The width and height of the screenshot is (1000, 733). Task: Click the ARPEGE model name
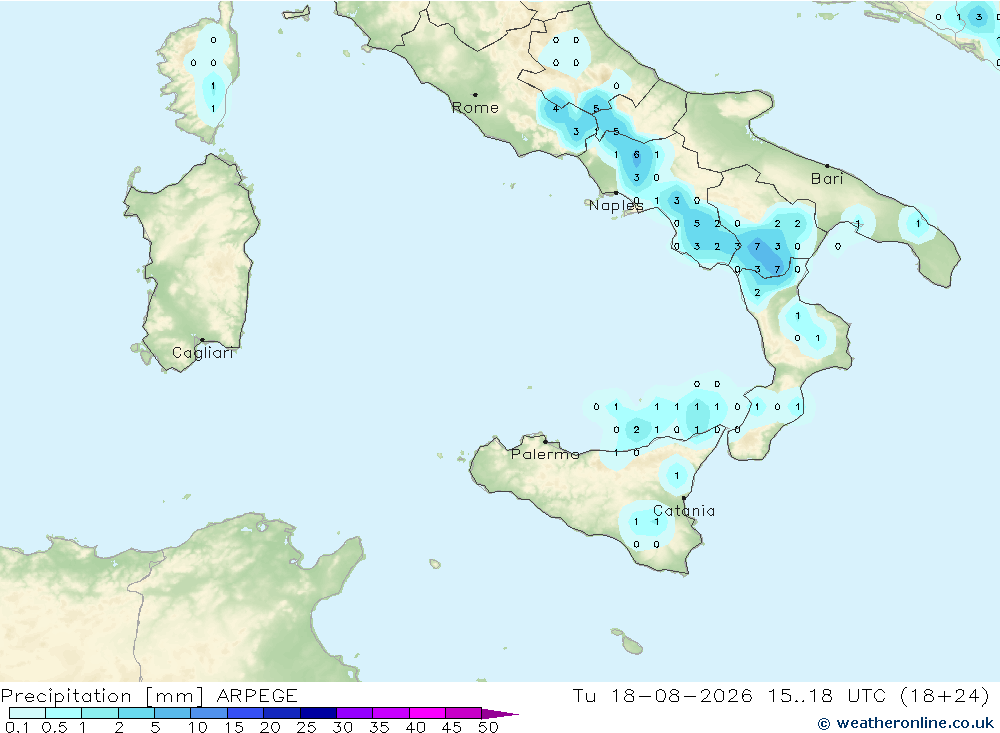click(x=257, y=696)
